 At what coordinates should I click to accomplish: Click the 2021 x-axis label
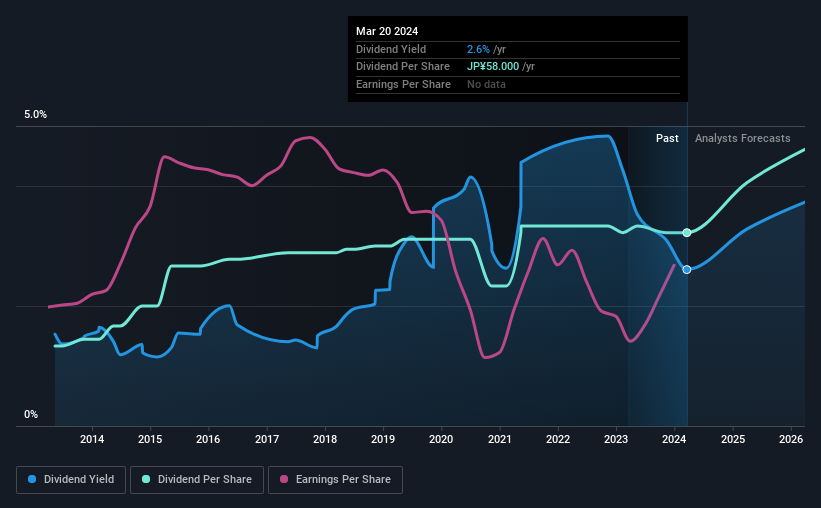click(500, 439)
